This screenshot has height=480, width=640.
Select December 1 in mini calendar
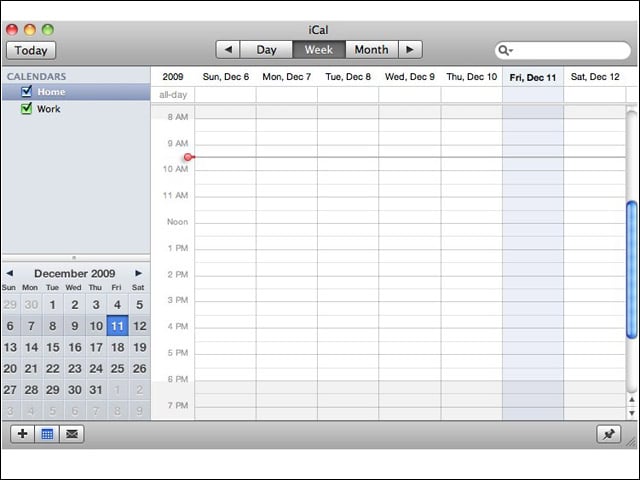pyautogui.click(x=53, y=304)
